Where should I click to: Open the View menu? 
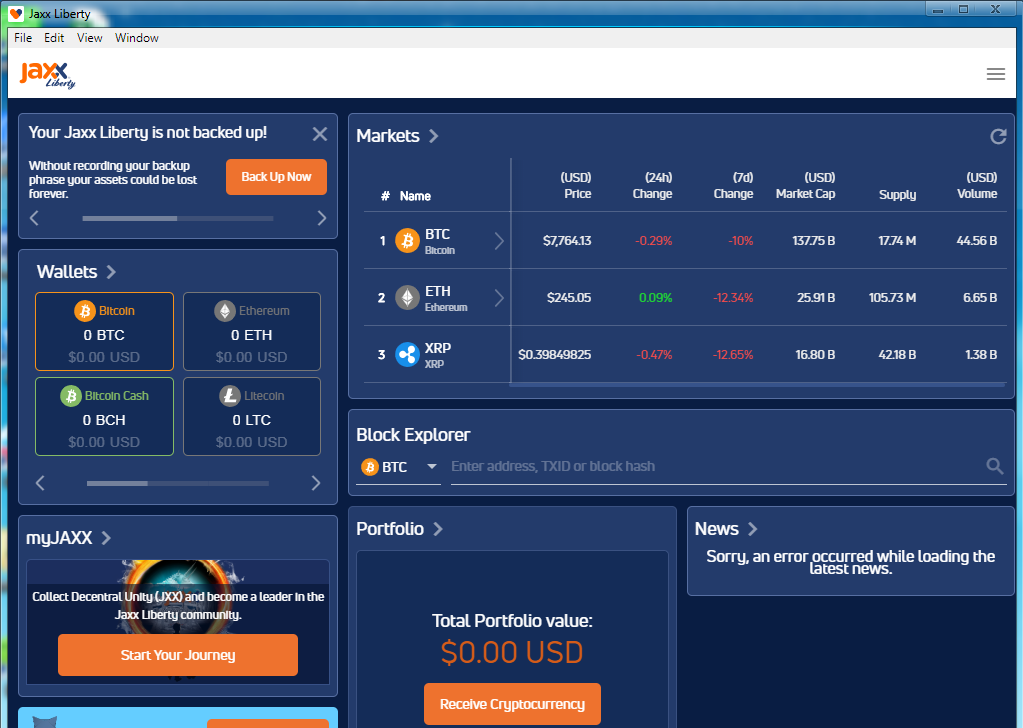point(89,38)
